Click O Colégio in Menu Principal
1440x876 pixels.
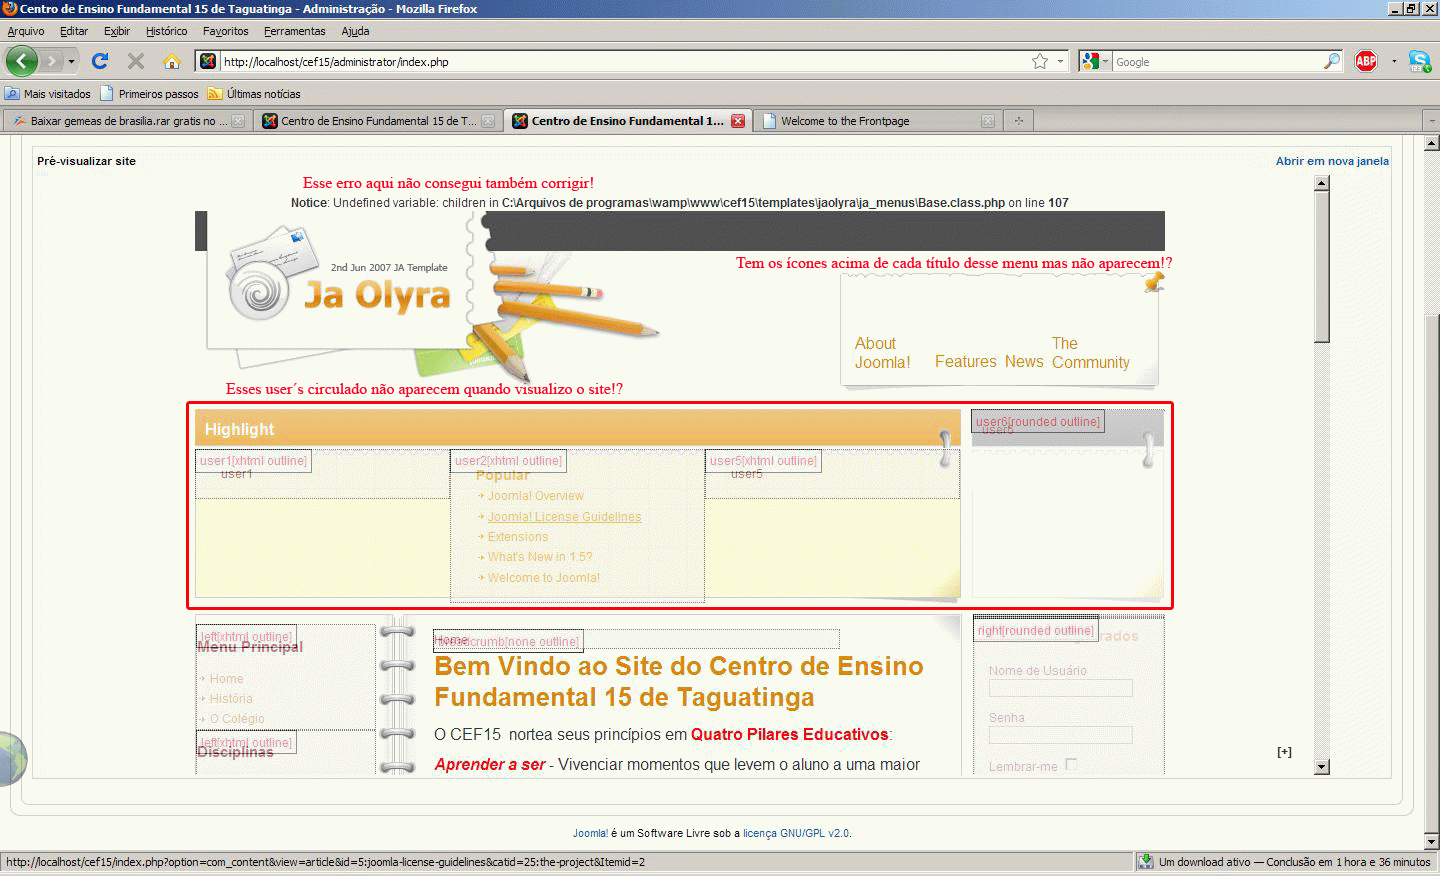click(237, 719)
